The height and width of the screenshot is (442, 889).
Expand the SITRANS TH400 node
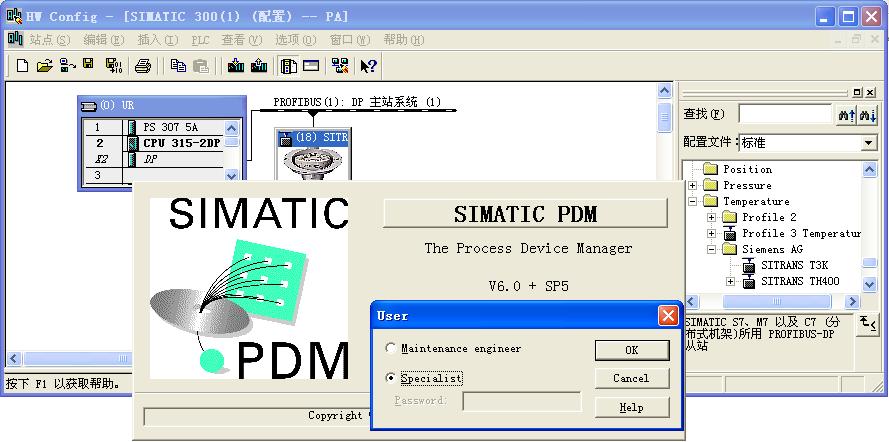[730, 281]
